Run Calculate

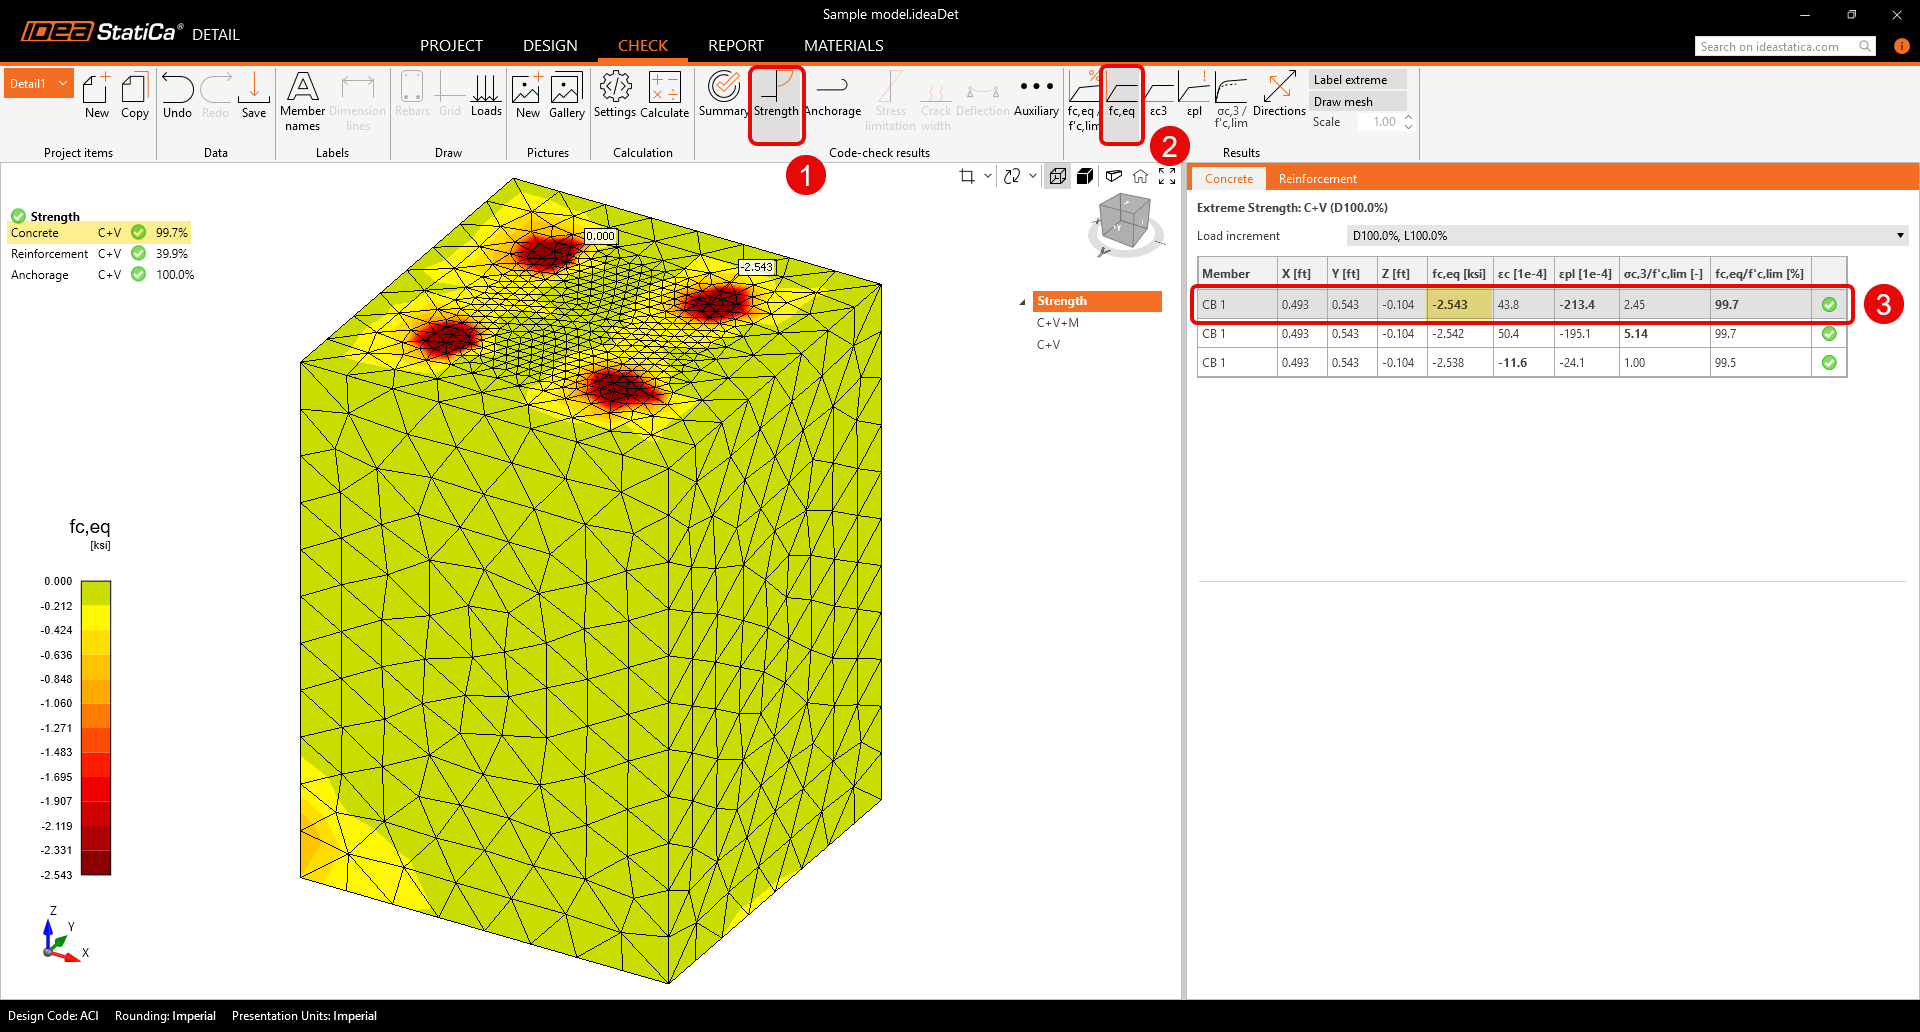coord(664,96)
